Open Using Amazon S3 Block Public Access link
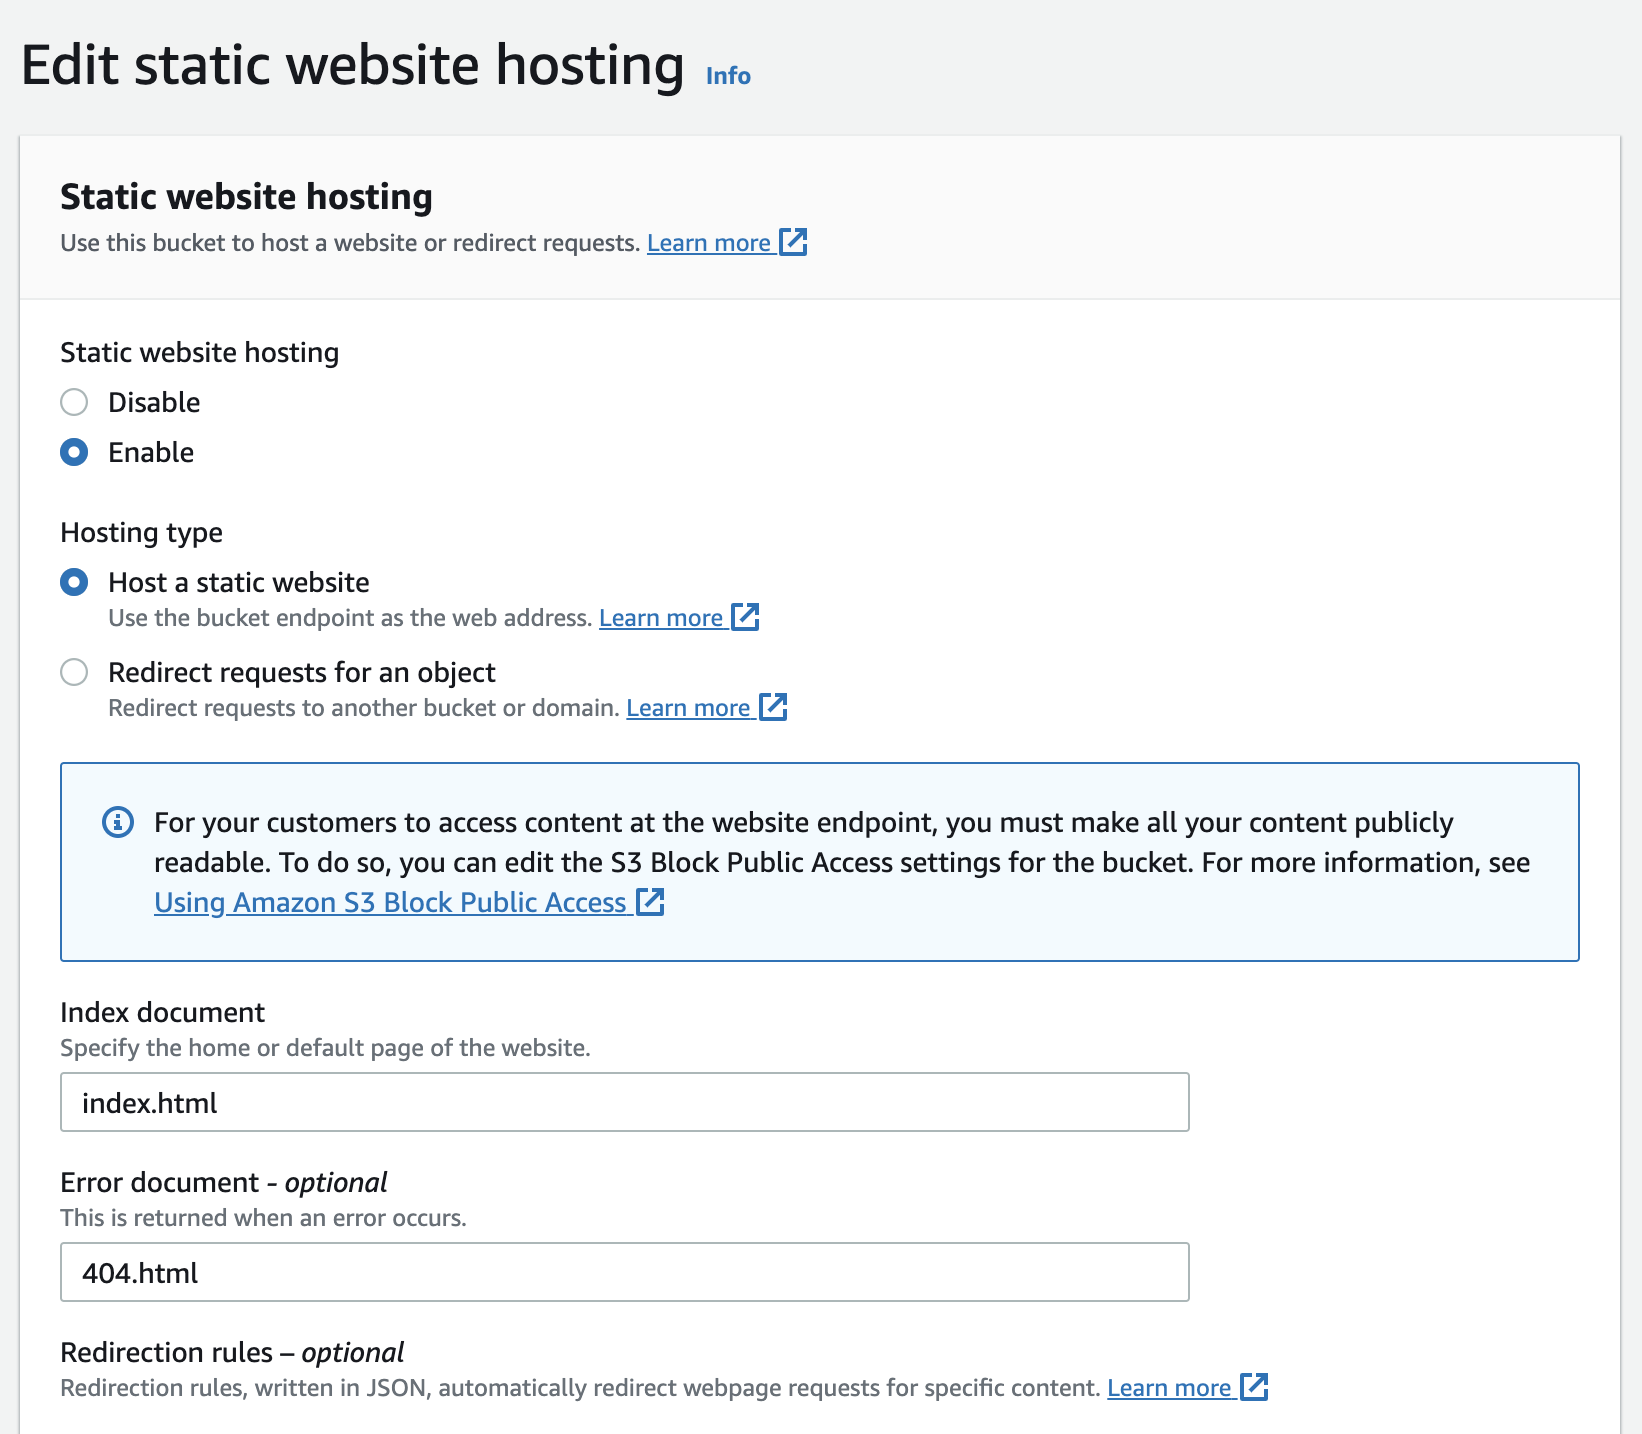This screenshot has width=1642, height=1434. point(390,902)
